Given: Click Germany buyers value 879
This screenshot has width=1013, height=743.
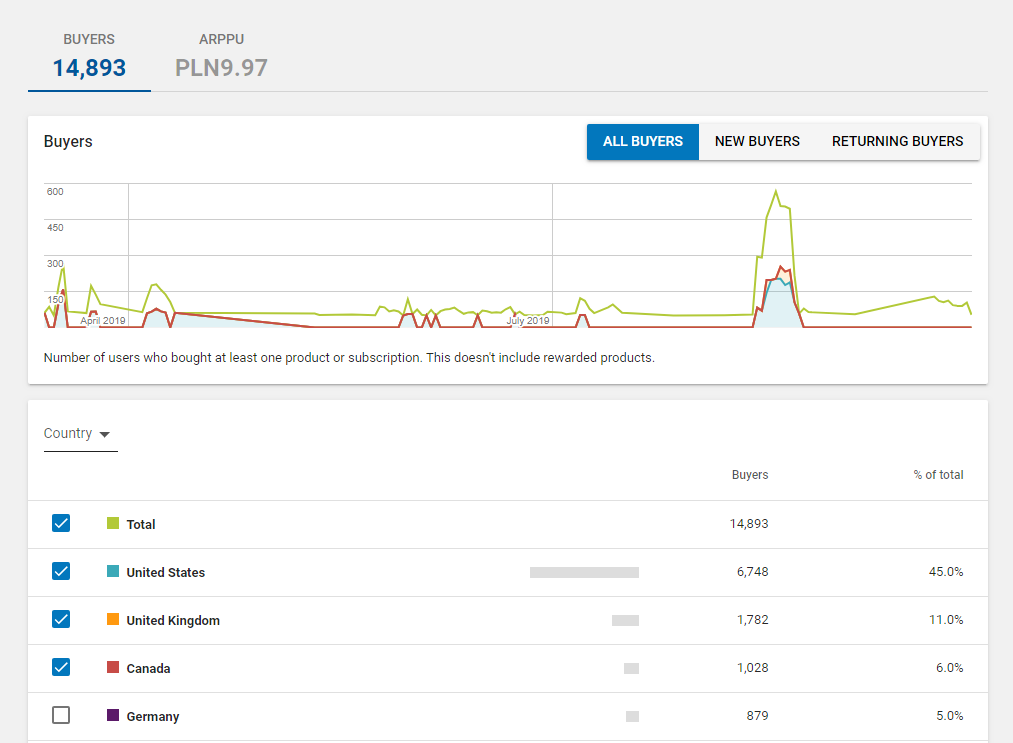Looking at the screenshot, I should point(757,716).
